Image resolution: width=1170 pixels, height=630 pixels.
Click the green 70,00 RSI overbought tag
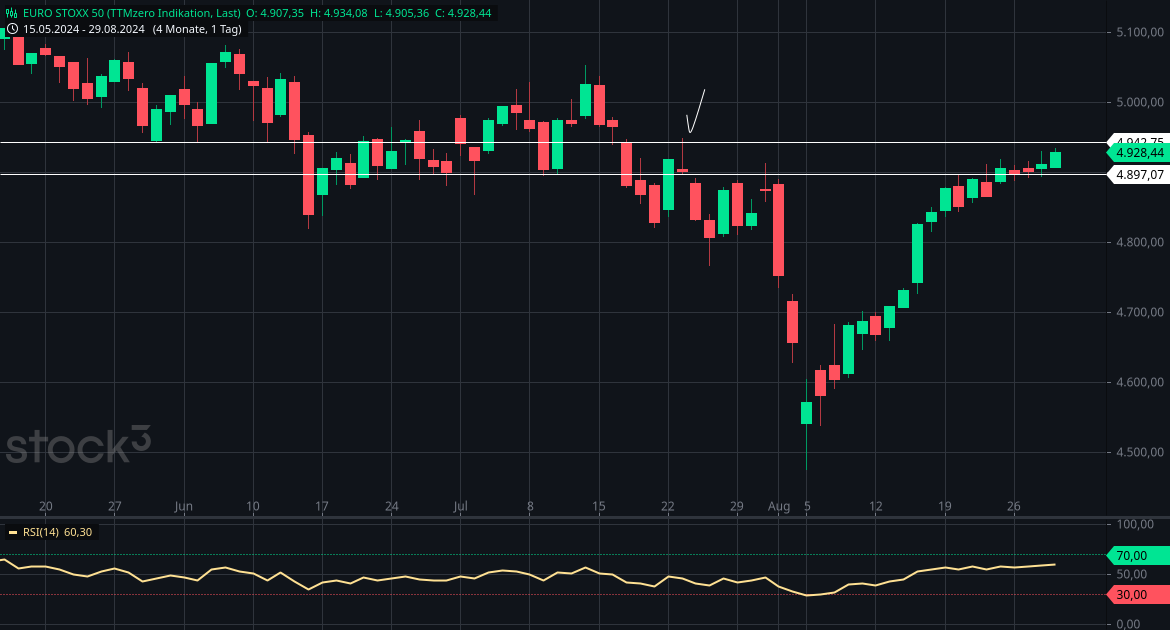pos(1138,555)
